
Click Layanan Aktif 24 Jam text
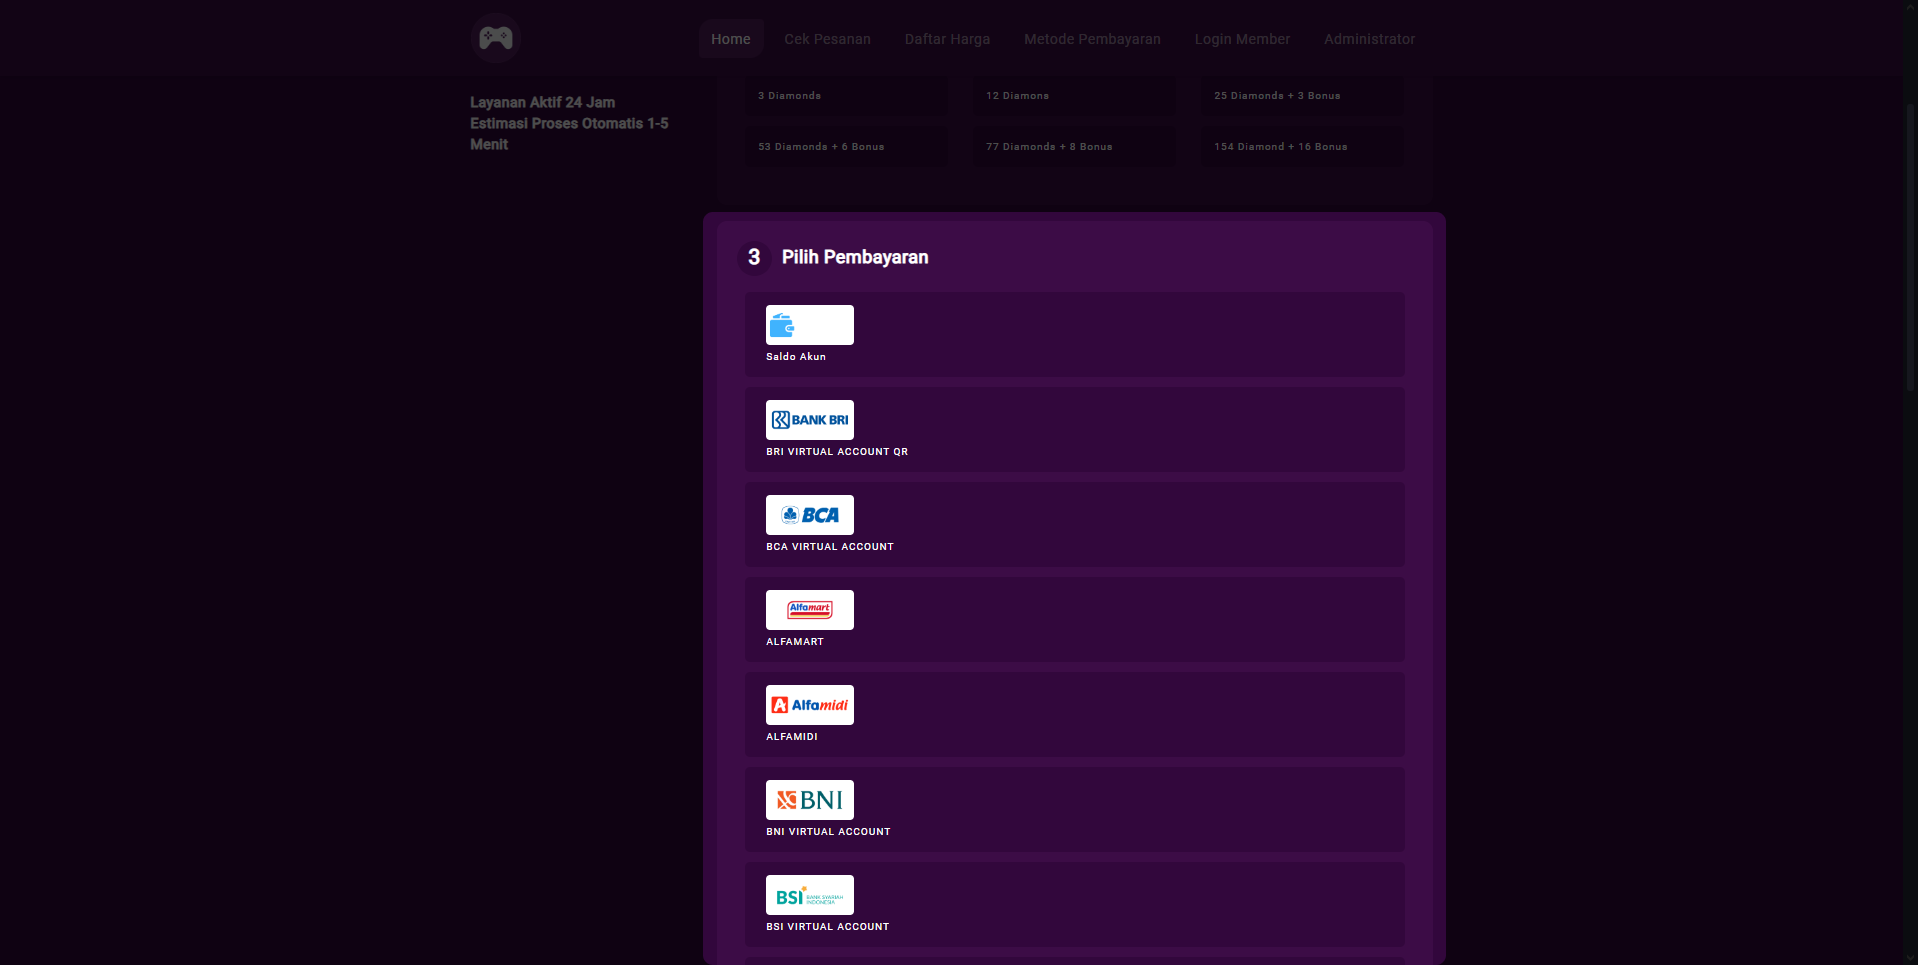coord(543,102)
